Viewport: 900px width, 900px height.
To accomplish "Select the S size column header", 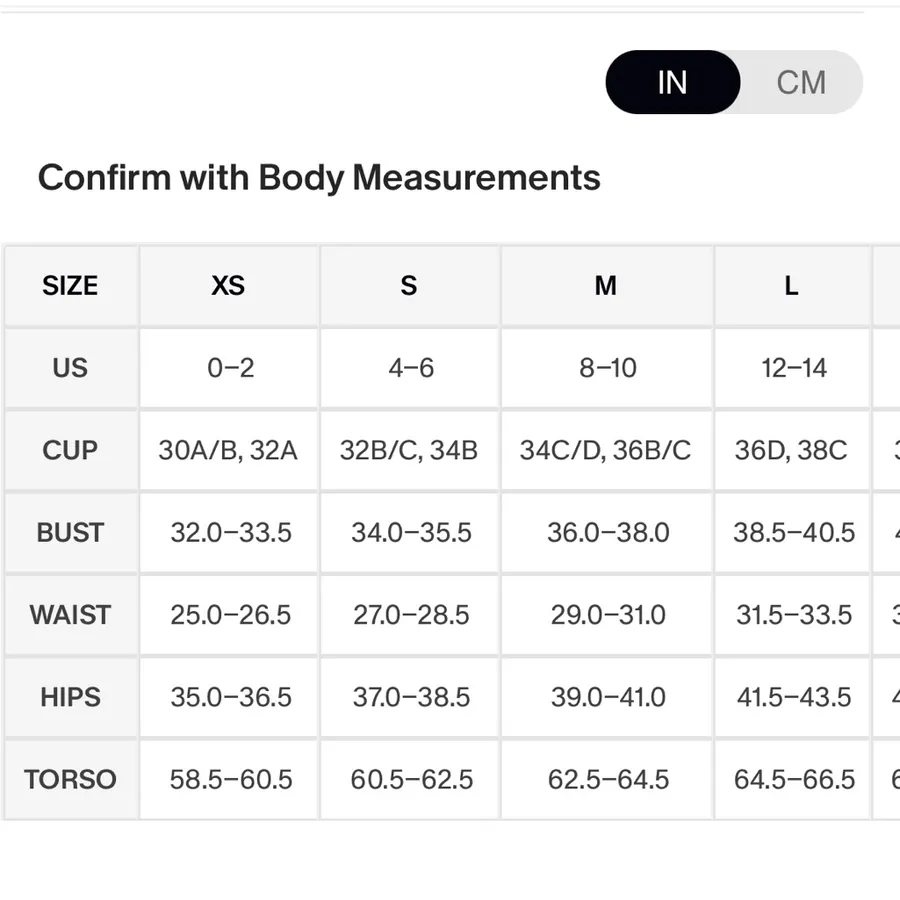I will tap(409, 286).
